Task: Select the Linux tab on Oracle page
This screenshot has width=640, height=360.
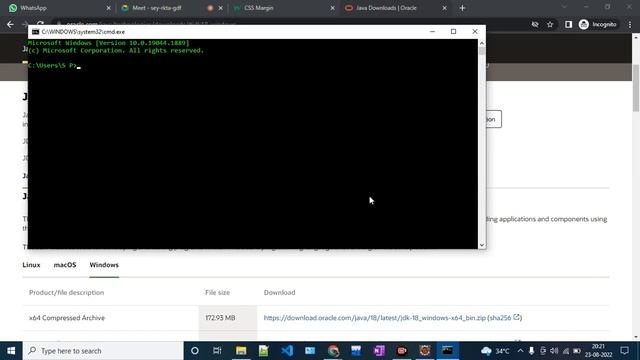Action: pyautogui.click(x=31, y=265)
